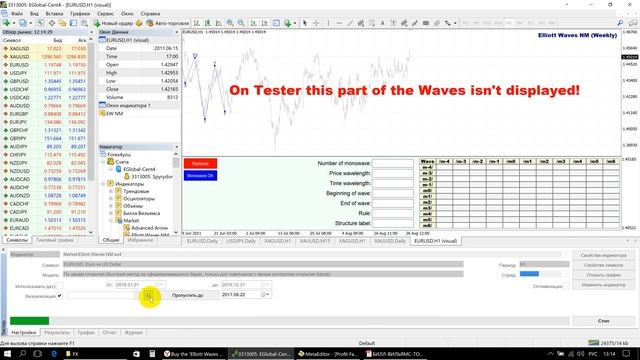This screenshot has width=640, height=360.
Task: Open the Период timeframe dropdown
Action: (544, 264)
